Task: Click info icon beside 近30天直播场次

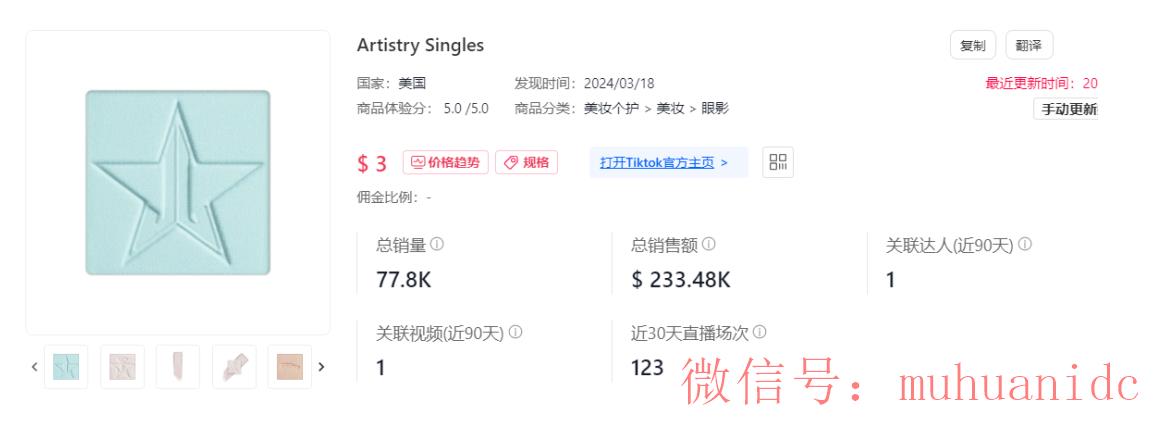Action: click(760, 332)
